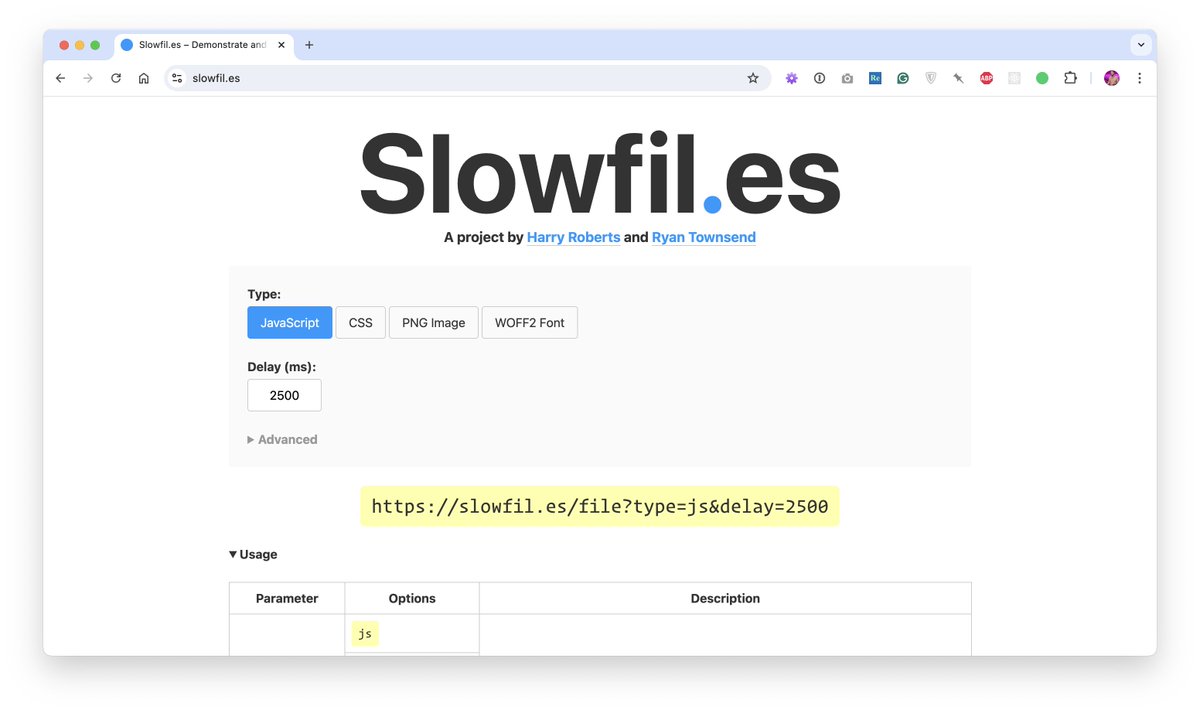Collapse the Usage section
1200x713 pixels.
click(x=253, y=554)
